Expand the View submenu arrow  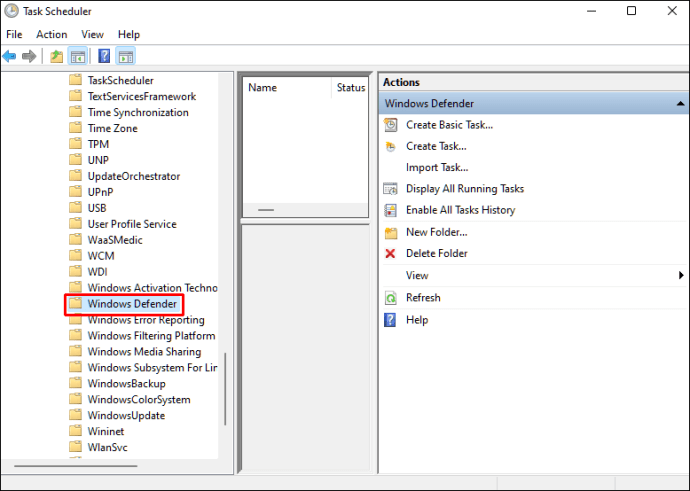[681, 276]
